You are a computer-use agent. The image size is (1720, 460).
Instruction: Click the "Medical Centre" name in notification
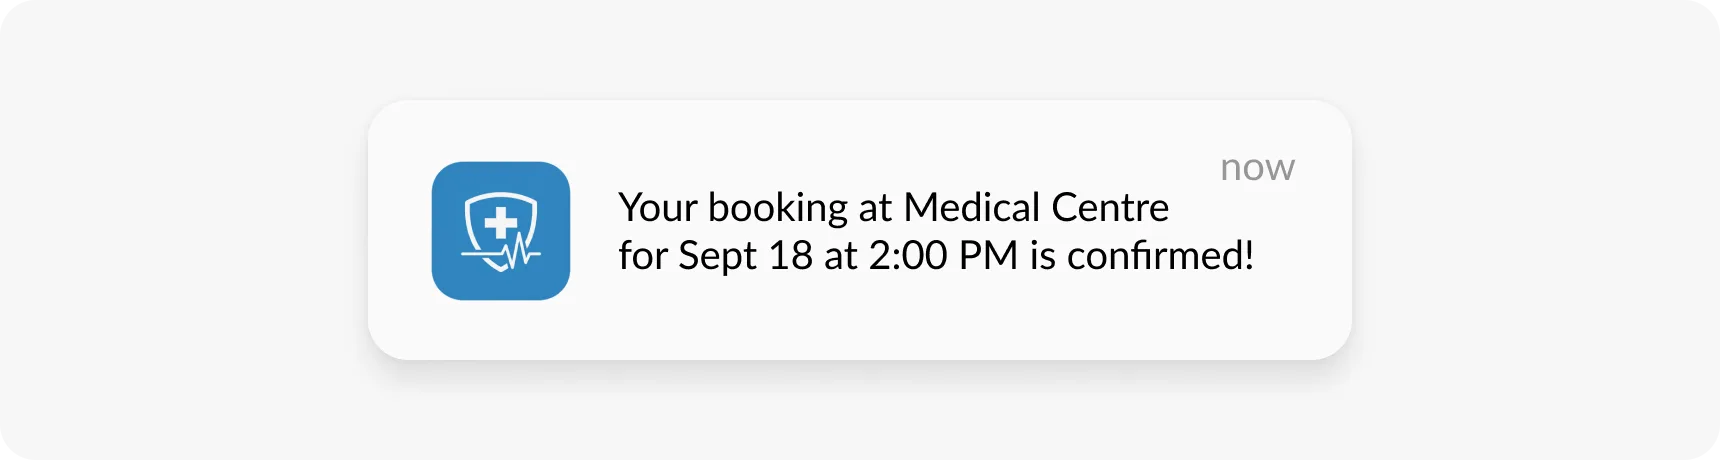pos(1036,208)
